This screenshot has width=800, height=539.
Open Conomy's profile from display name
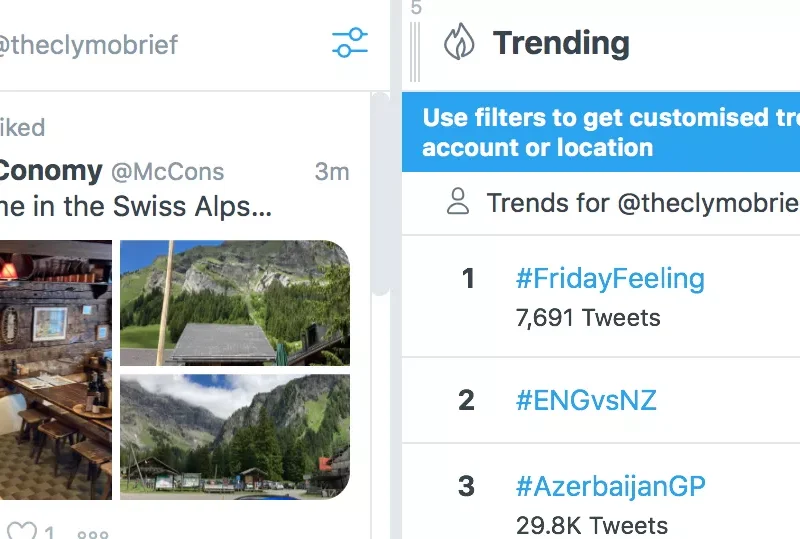pos(50,171)
